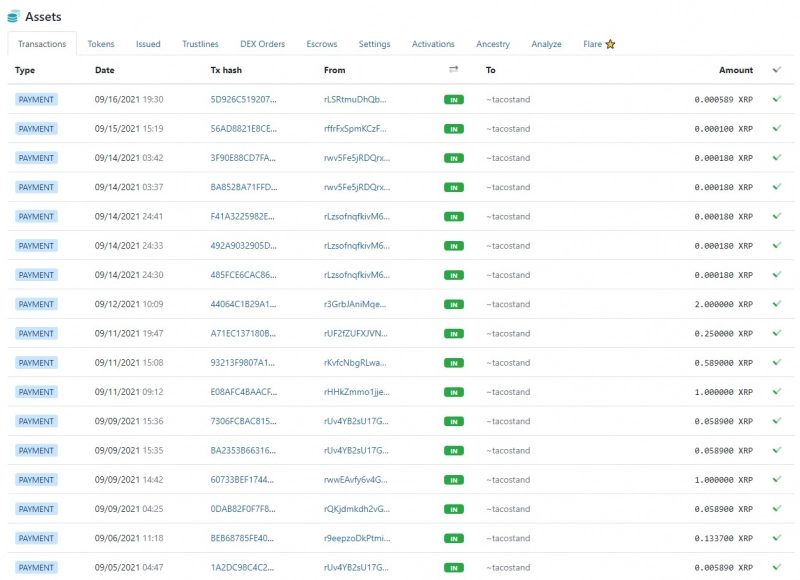Open the Tokens tab
Image resolution: width=800 pixels, height=580 pixels.
101,44
